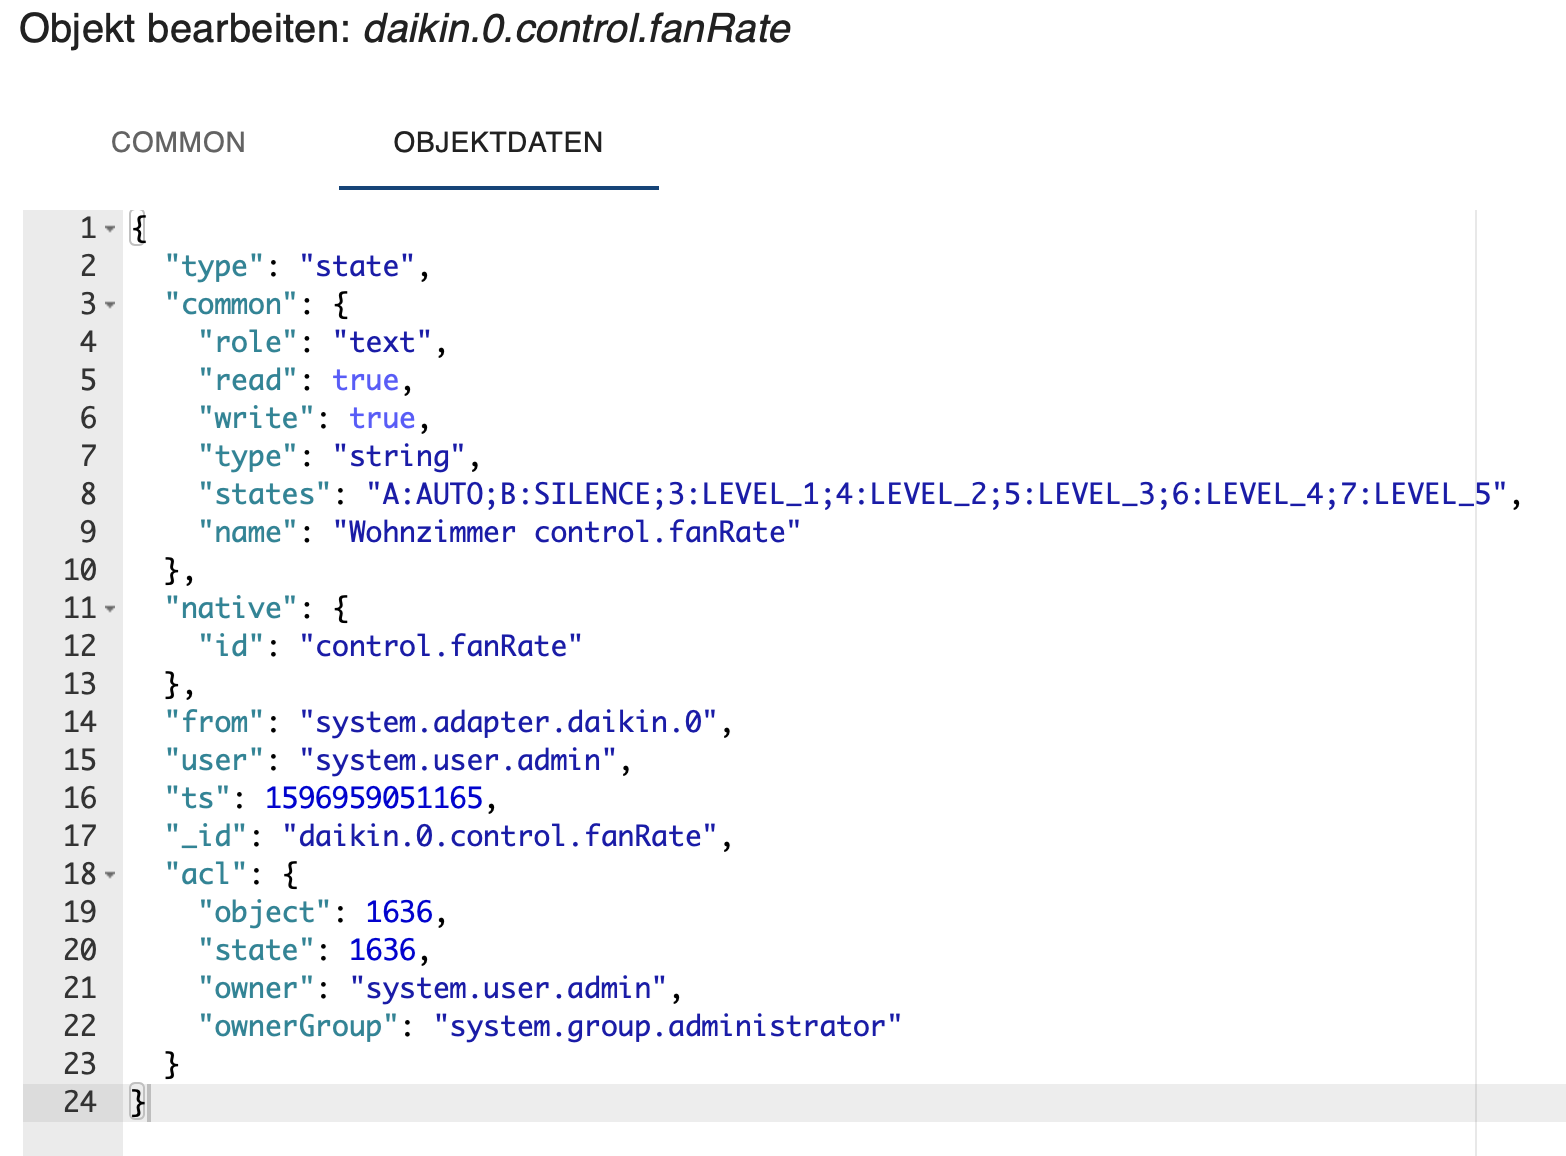Click the "_id" value daikin.0.control.fanRate
The height and width of the screenshot is (1156, 1566).
click(499, 836)
